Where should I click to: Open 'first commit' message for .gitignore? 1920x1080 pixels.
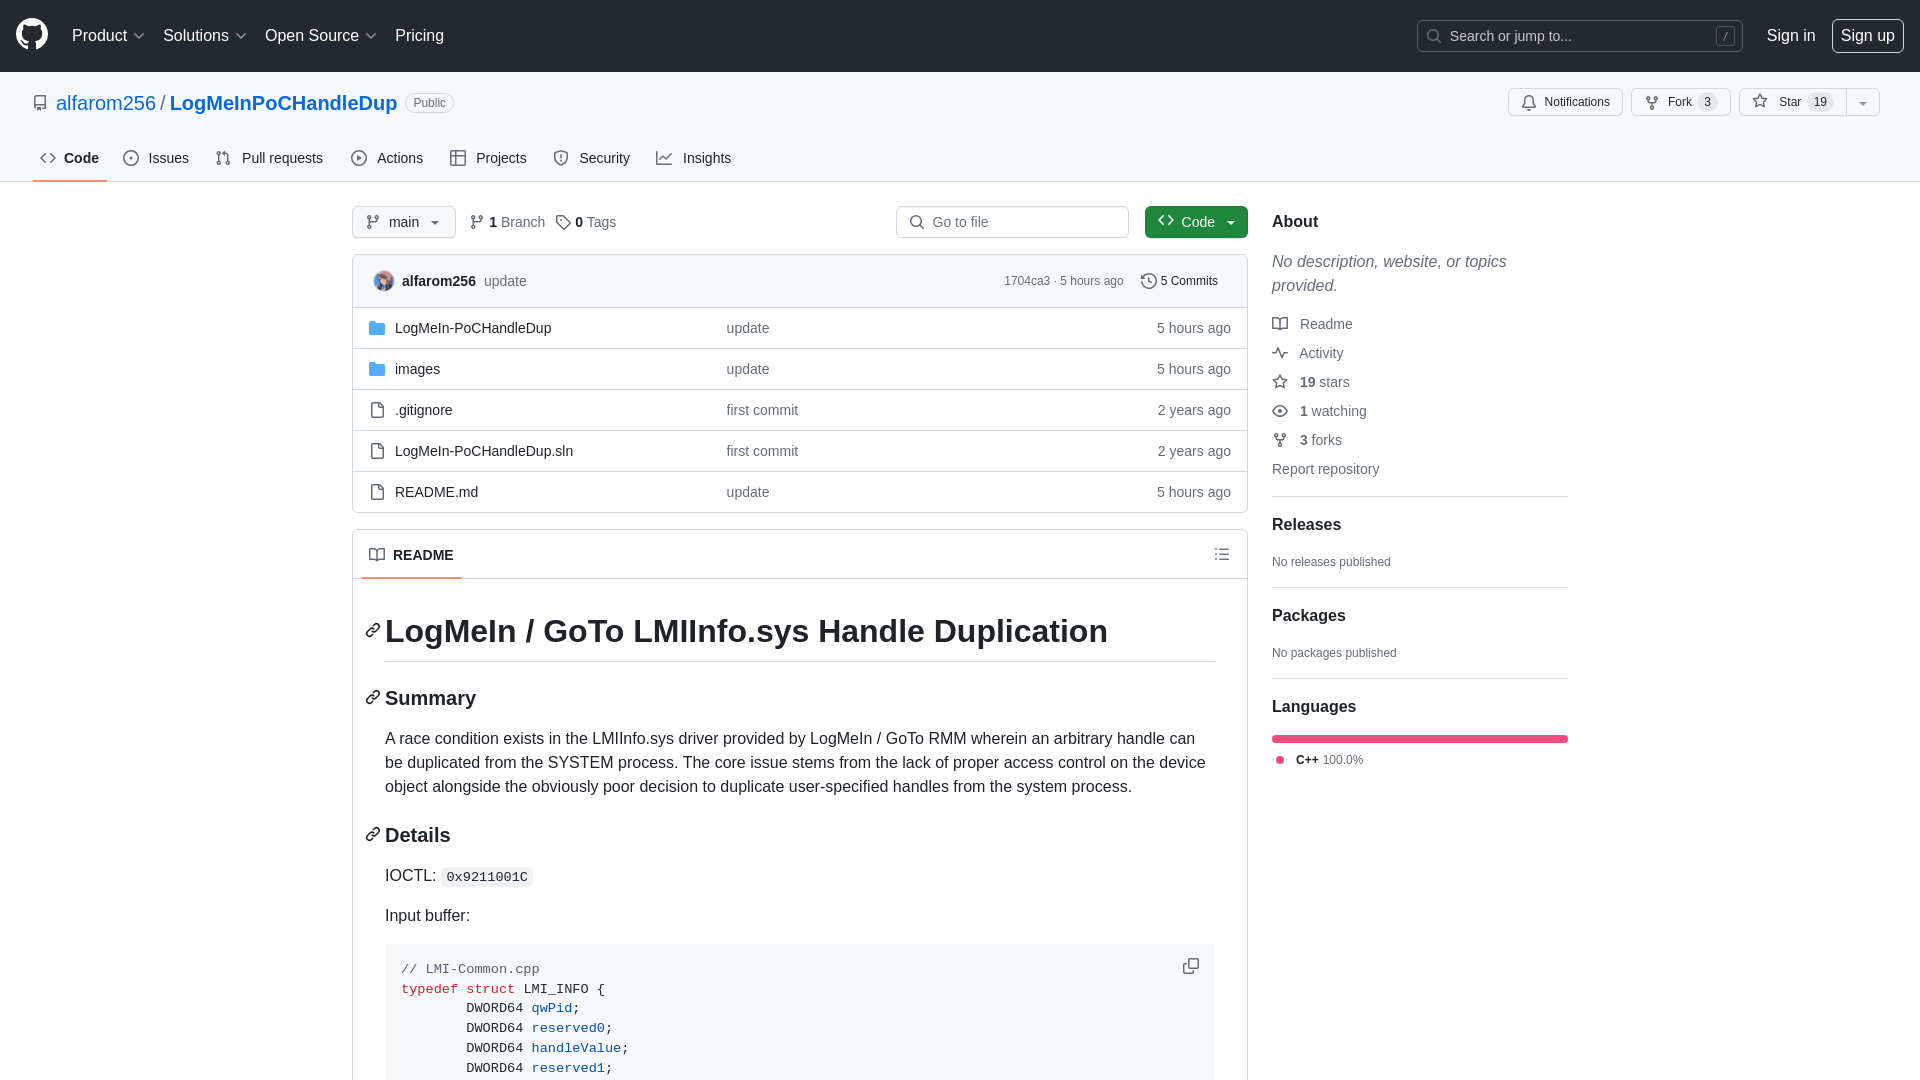coord(762,410)
